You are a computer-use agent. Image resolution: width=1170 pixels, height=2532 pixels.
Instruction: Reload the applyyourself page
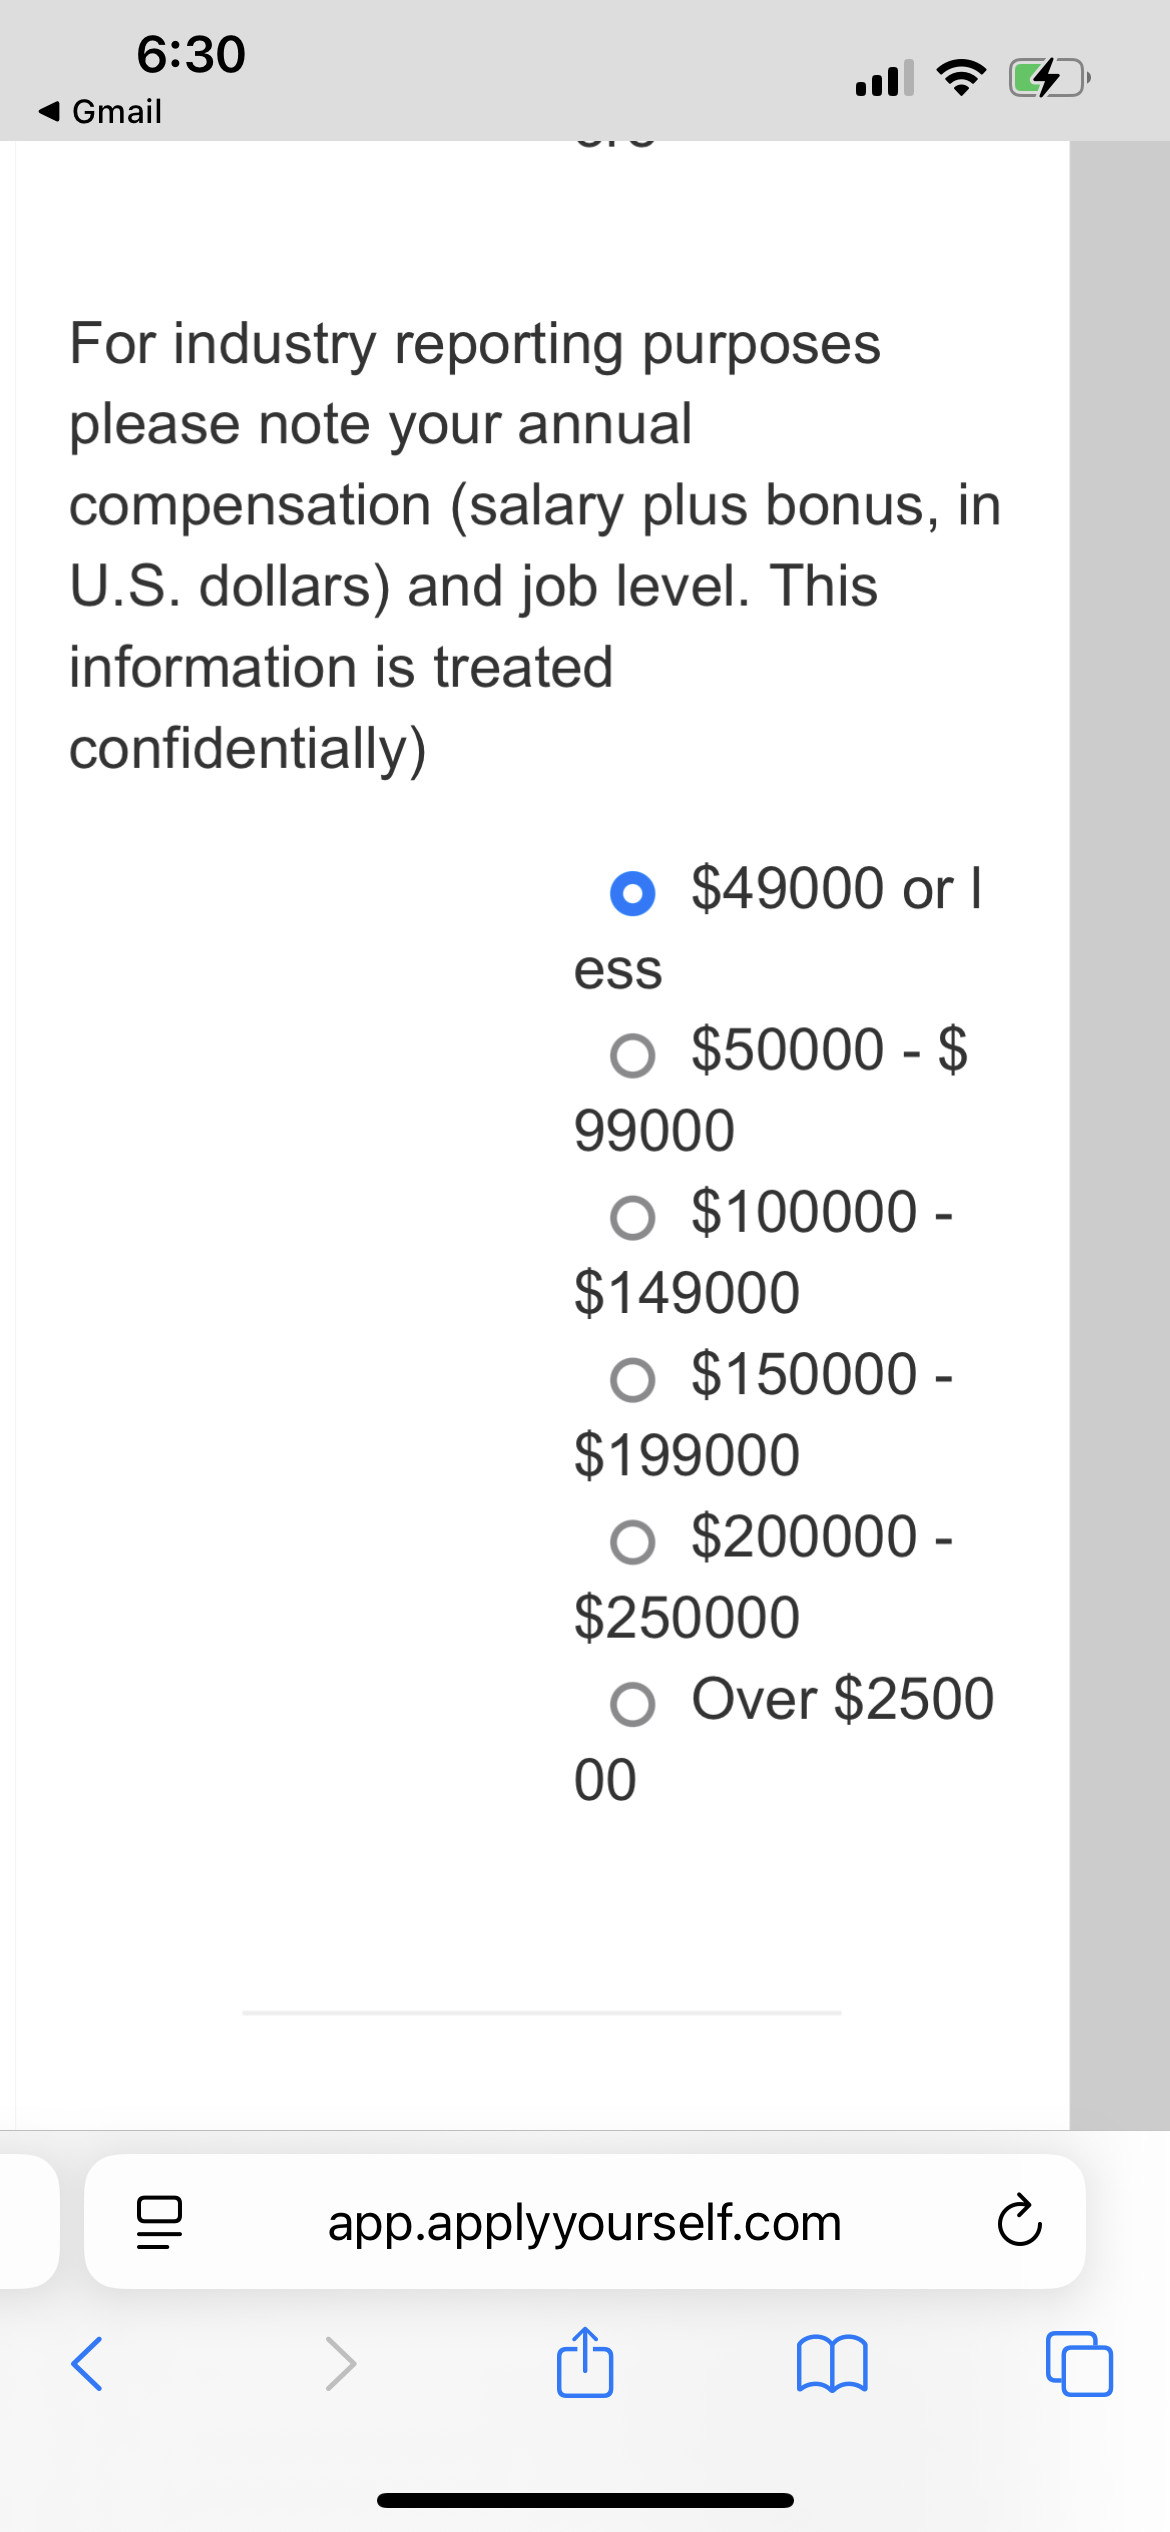[1019, 2222]
